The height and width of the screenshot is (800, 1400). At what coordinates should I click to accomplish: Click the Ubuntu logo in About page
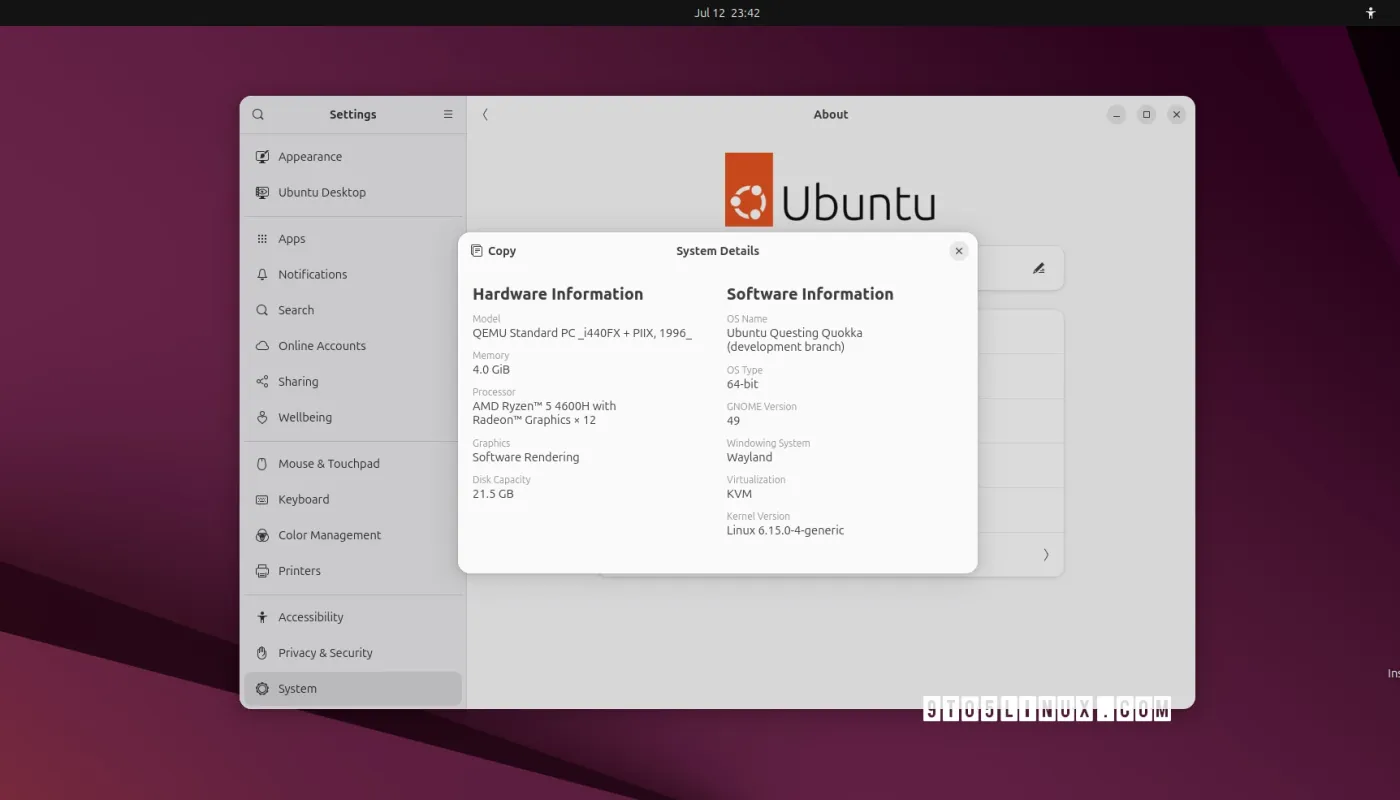[830, 190]
